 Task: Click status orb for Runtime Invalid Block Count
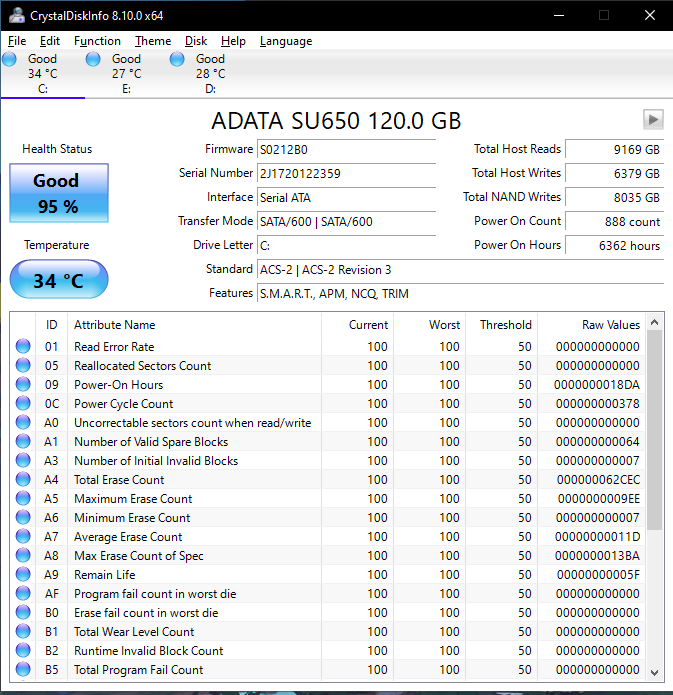[23, 651]
